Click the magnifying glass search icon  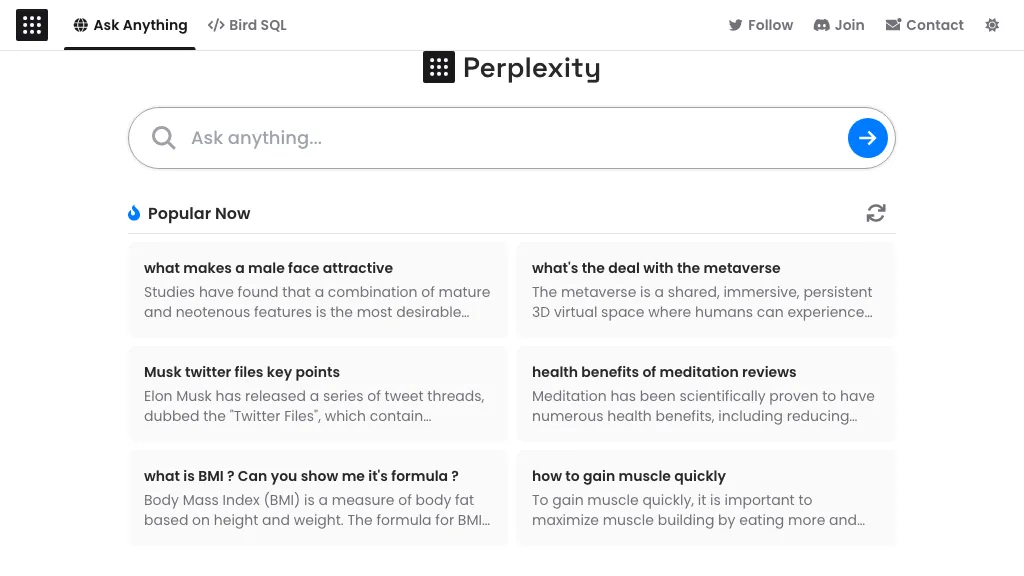coord(163,138)
